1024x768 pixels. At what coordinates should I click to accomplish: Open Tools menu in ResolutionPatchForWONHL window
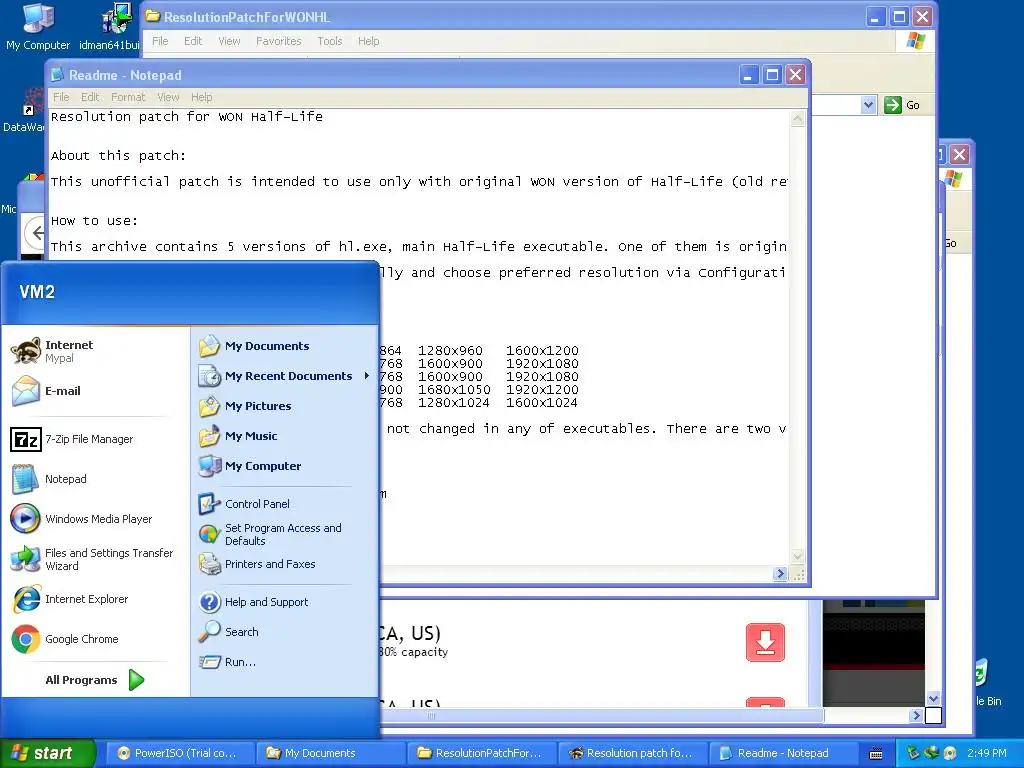[330, 41]
